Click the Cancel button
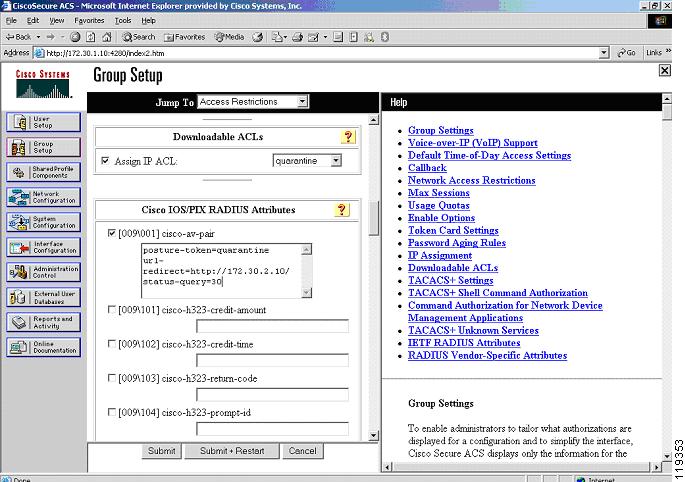This screenshot has width=685, height=482. pyautogui.click(x=302, y=451)
